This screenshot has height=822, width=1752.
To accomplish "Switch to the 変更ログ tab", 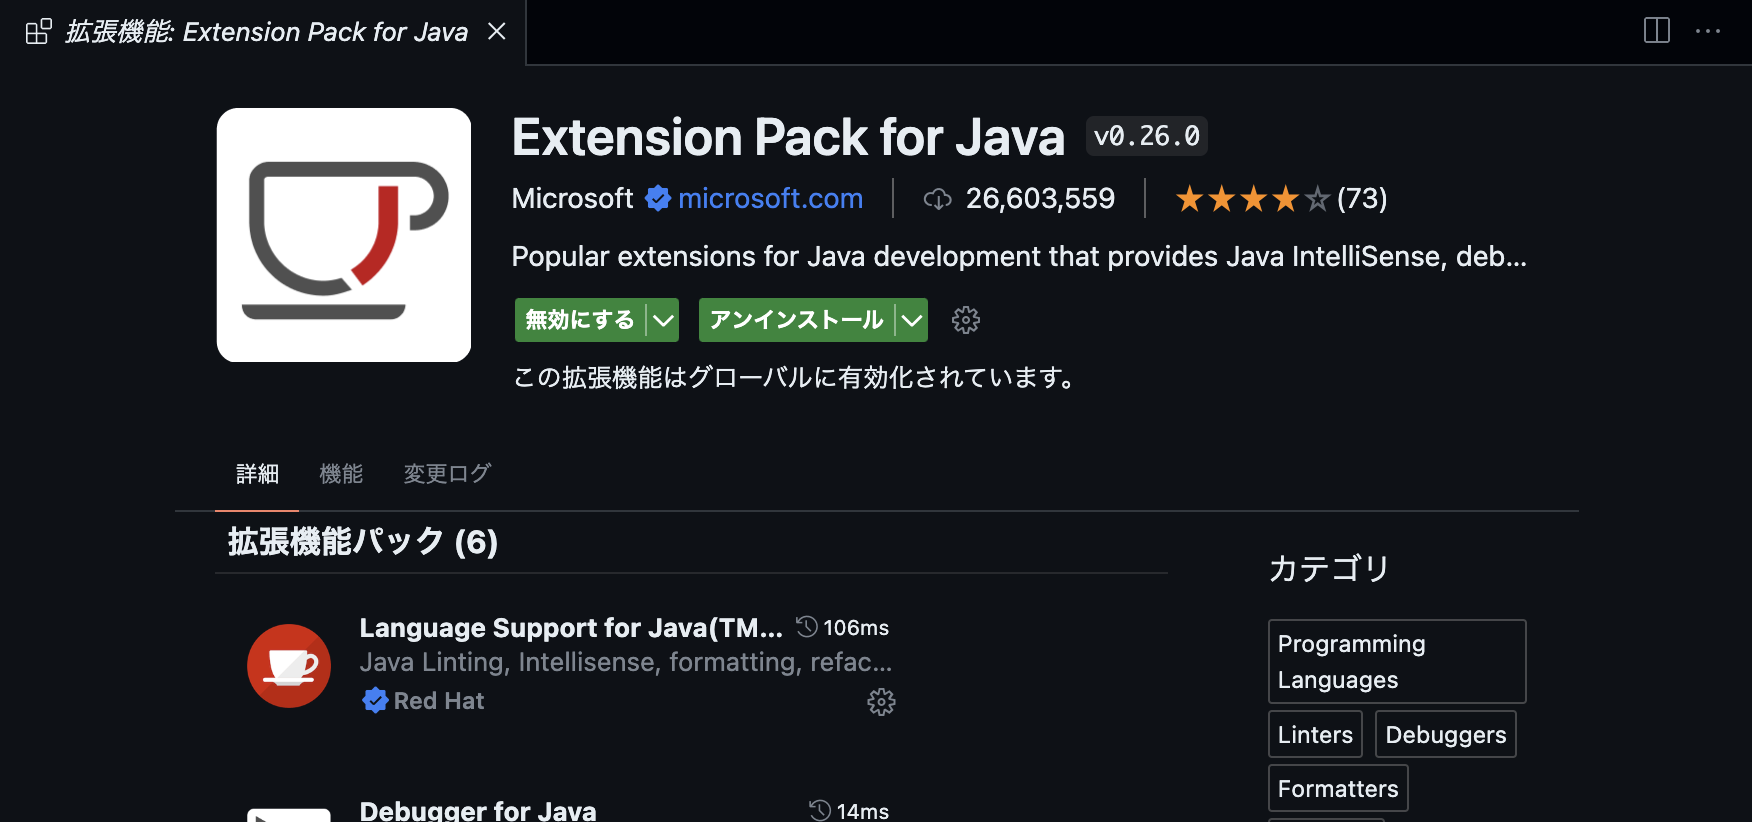I will click(x=446, y=474).
